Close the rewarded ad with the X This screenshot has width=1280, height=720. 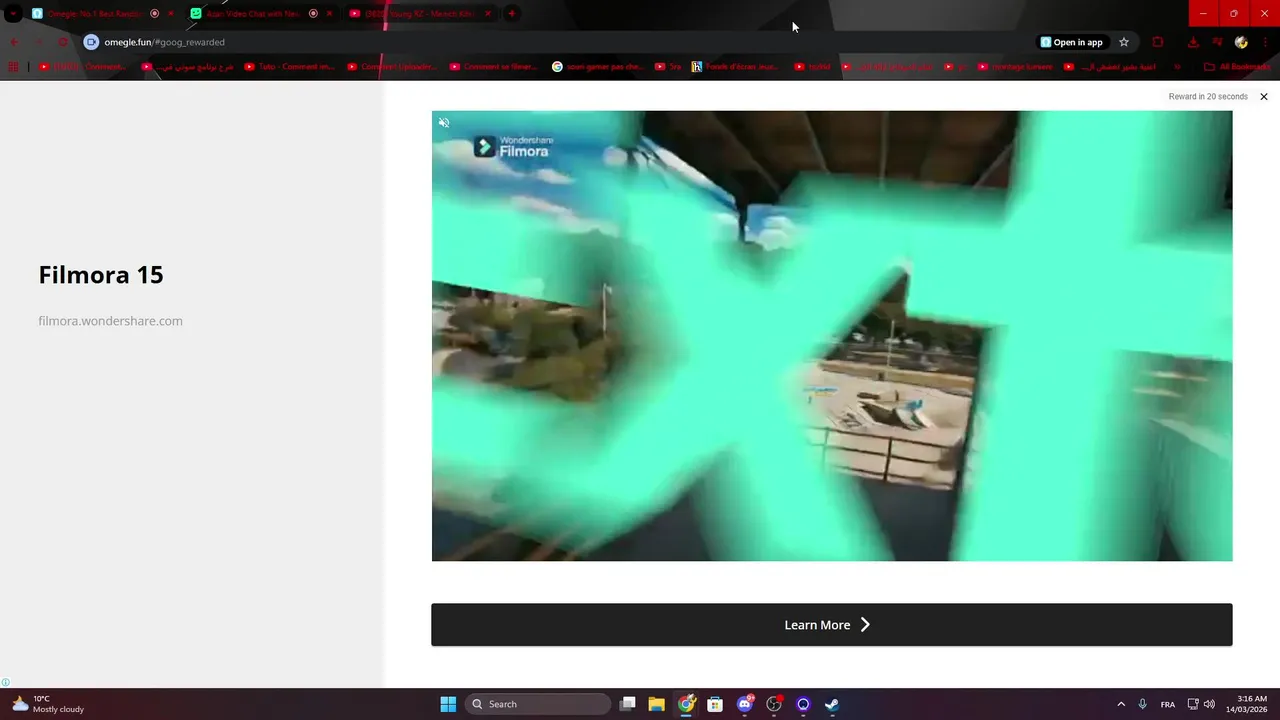pyautogui.click(x=1264, y=97)
